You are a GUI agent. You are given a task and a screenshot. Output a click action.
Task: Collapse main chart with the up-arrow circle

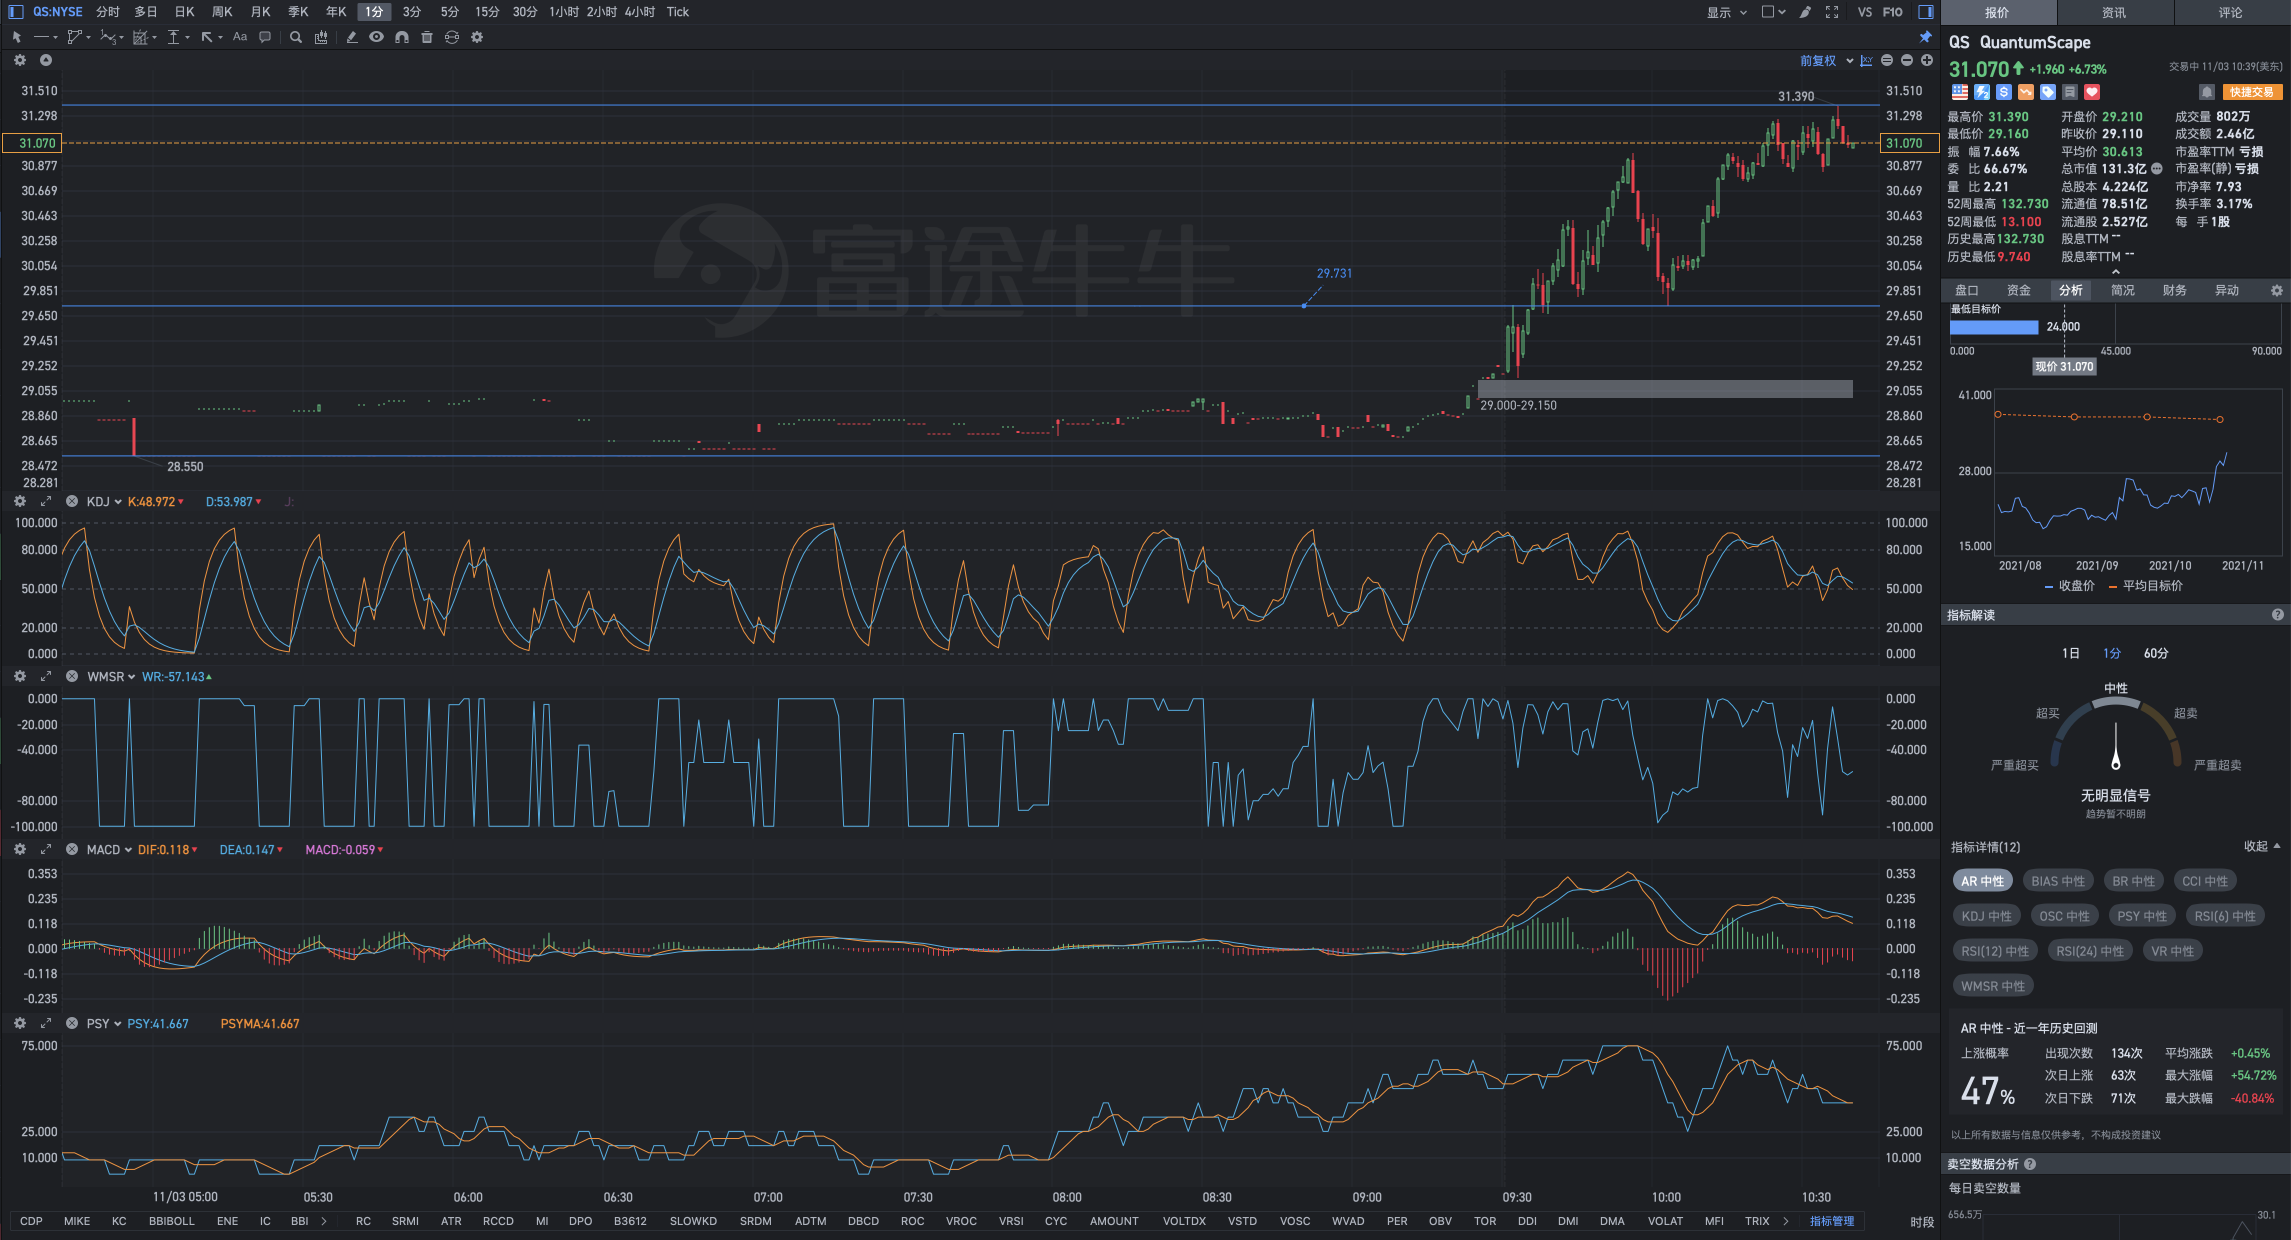pyautogui.click(x=45, y=60)
